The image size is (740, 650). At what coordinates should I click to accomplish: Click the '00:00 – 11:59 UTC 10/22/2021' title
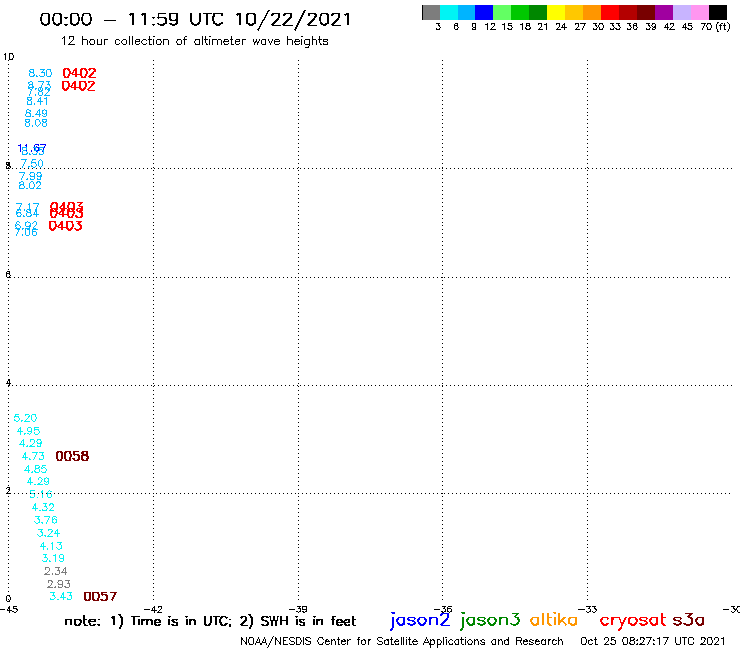pyautogui.click(x=195, y=19)
